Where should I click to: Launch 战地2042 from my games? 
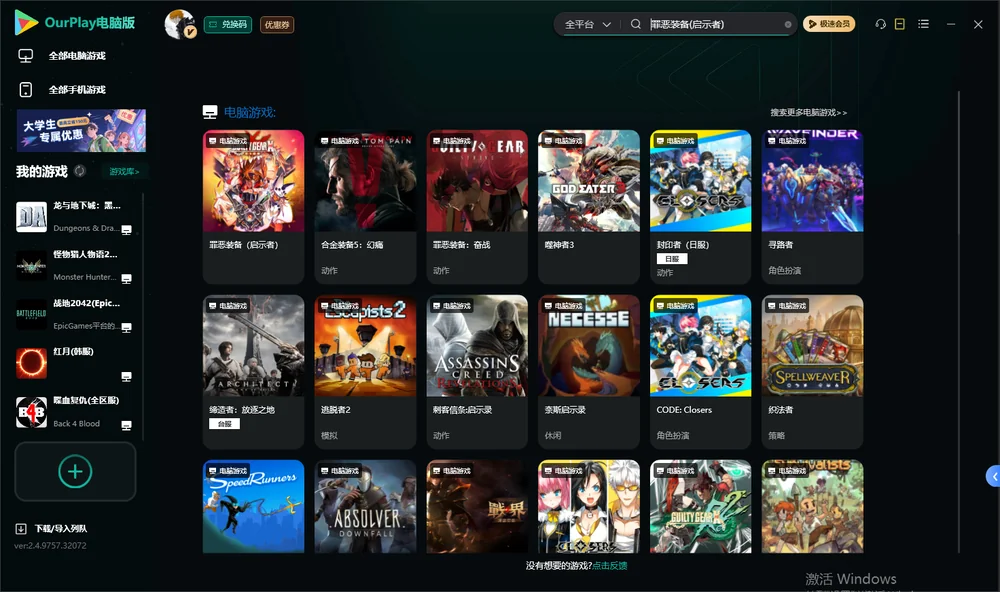(74, 314)
